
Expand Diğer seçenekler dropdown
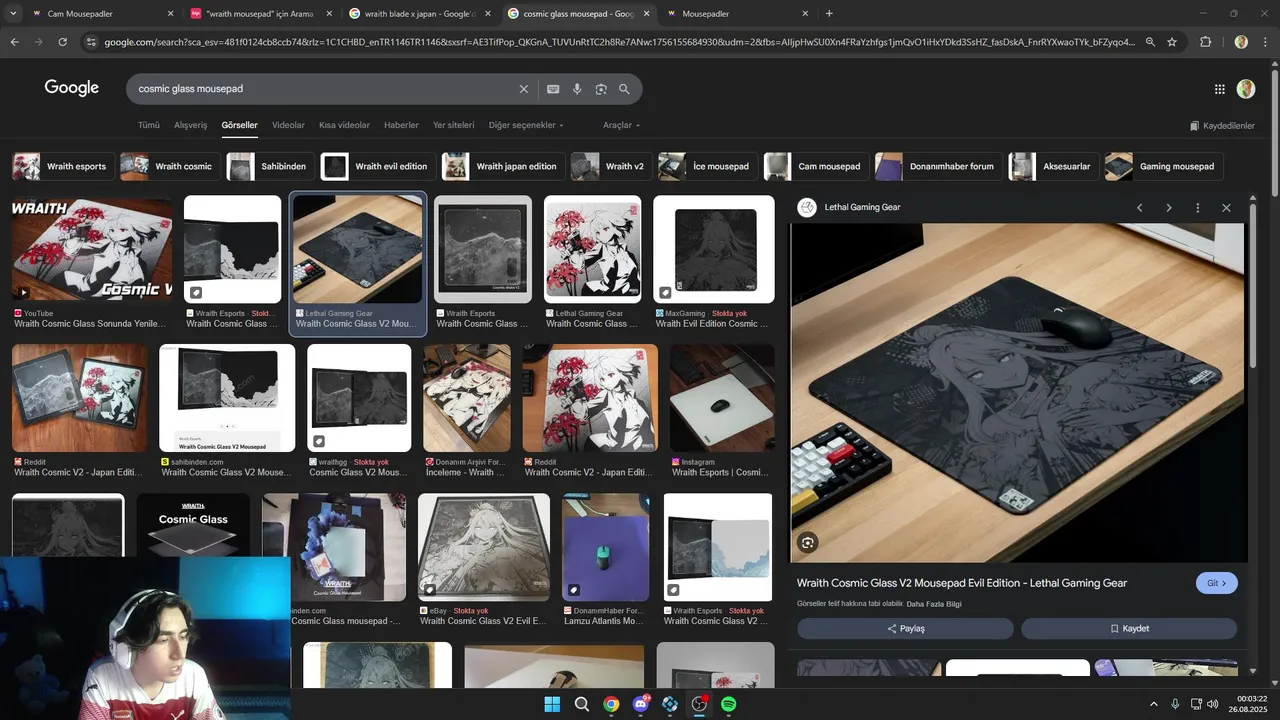526,125
